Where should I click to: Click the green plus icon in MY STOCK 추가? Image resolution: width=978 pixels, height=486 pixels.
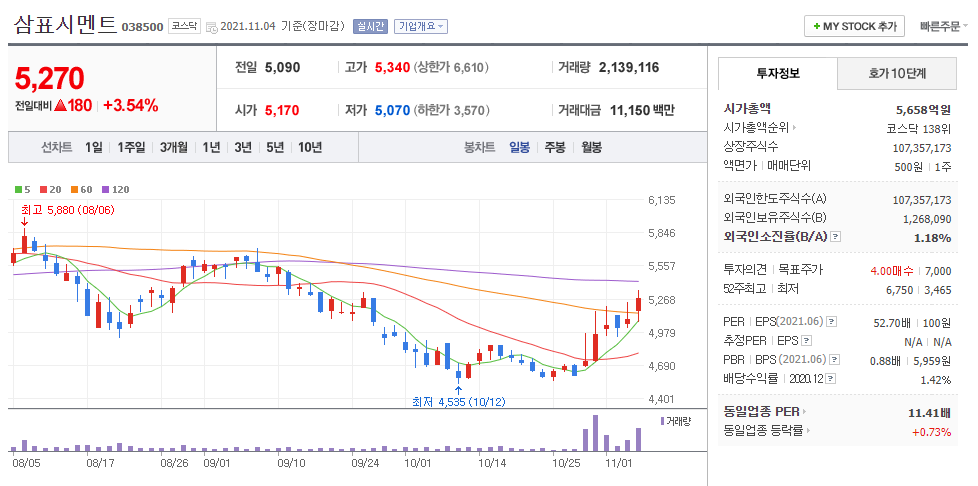click(x=816, y=27)
